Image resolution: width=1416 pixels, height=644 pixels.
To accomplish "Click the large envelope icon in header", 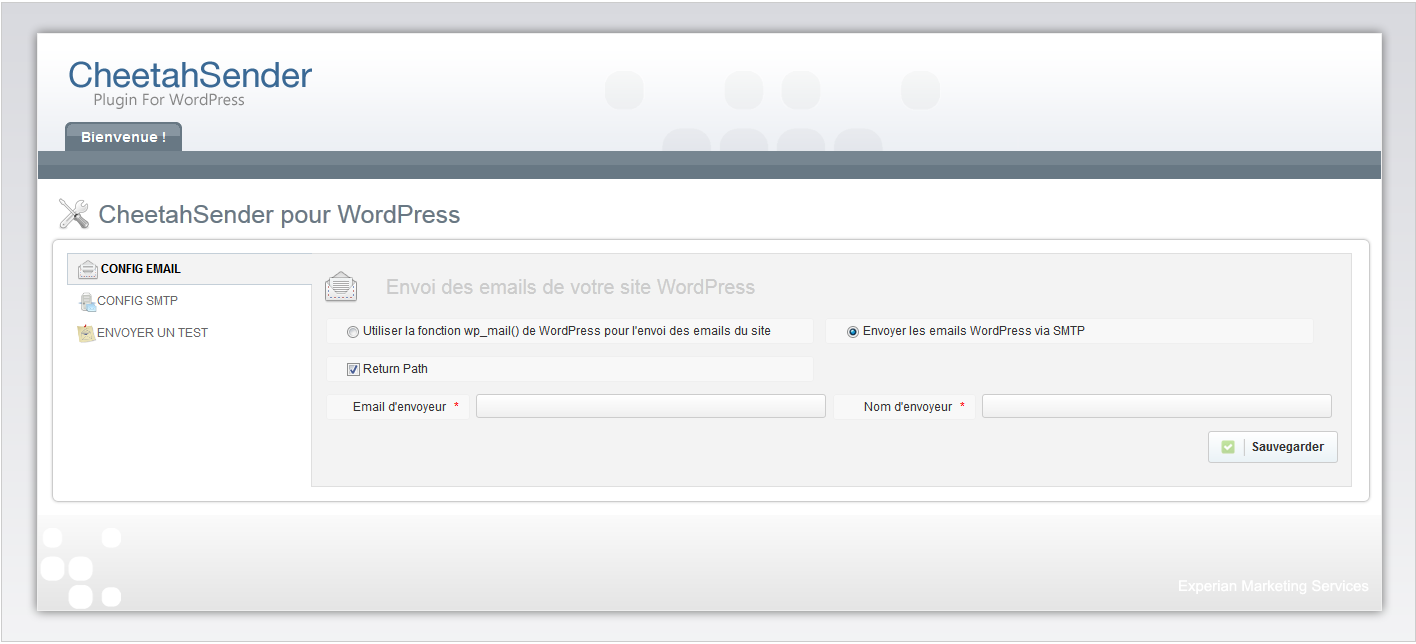I will click(341, 287).
